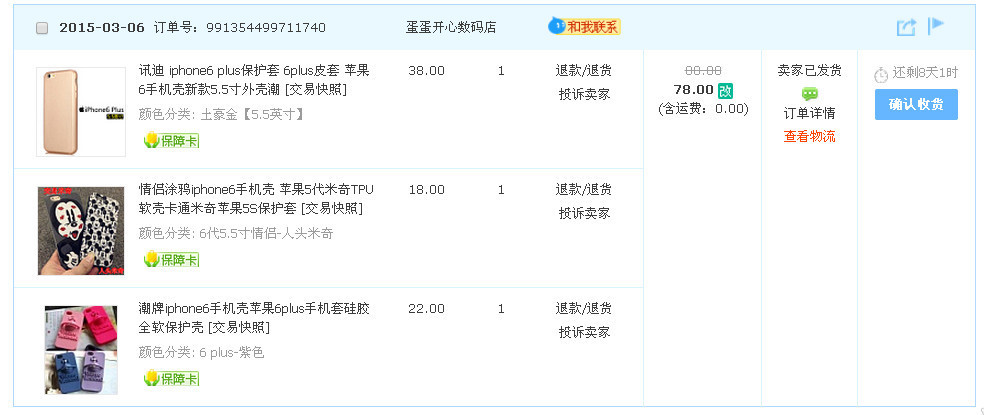Click the green chat bubble icon
Image resolution: width=984 pixels, height=415 pixels.
[809, 93]
